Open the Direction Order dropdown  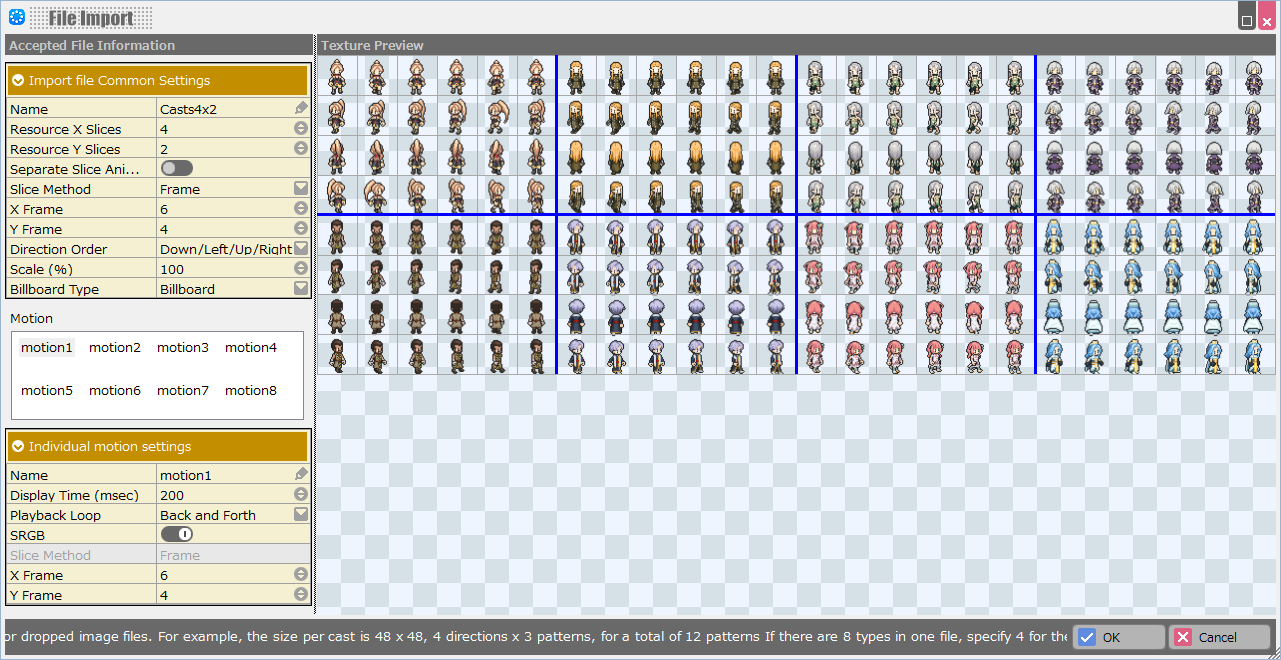click(x=301, y=248)
